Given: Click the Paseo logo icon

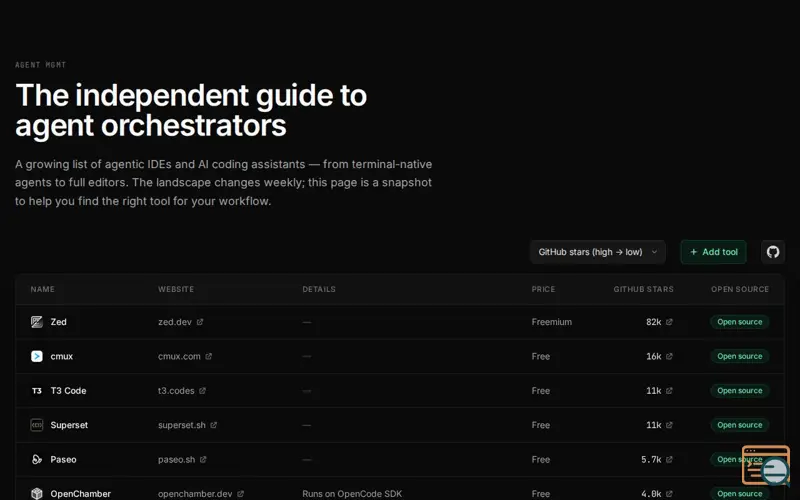Looking at the screenshot, I should point(37,459).
